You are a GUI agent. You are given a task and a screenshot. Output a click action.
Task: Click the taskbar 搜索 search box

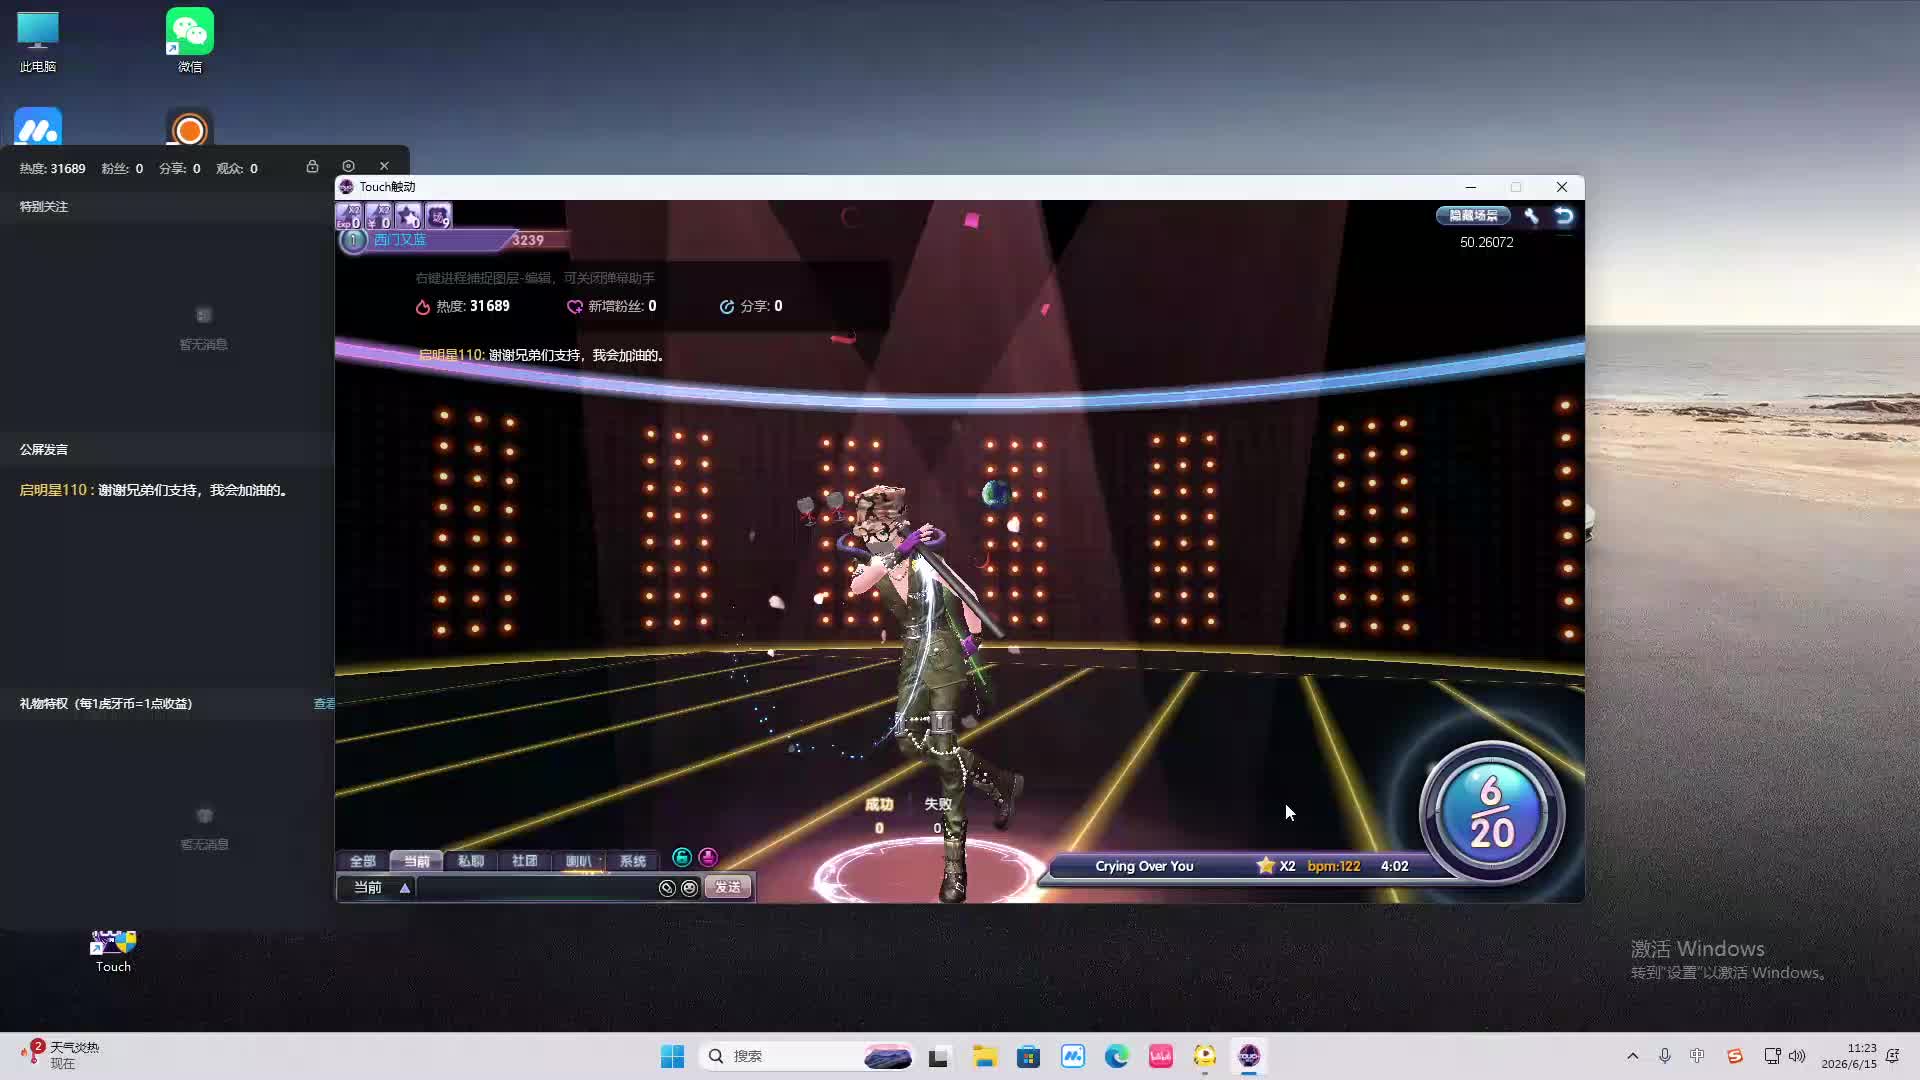pos(808,1056)
